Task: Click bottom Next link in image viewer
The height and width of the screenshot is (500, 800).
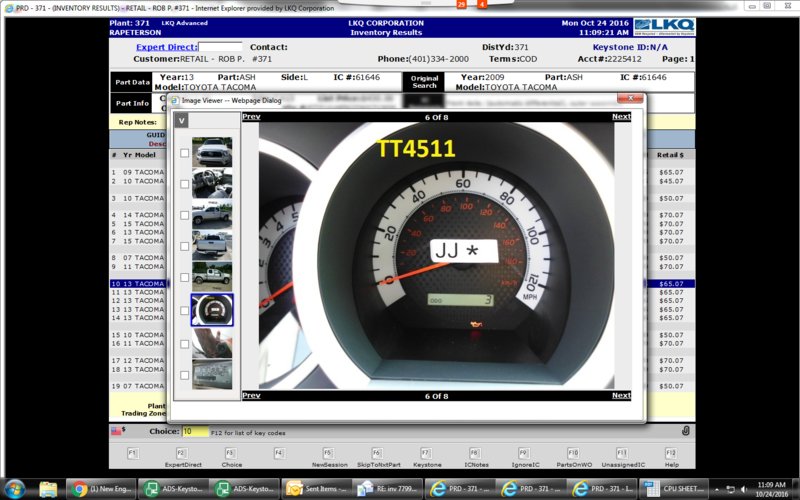Action: coord(621,395)
